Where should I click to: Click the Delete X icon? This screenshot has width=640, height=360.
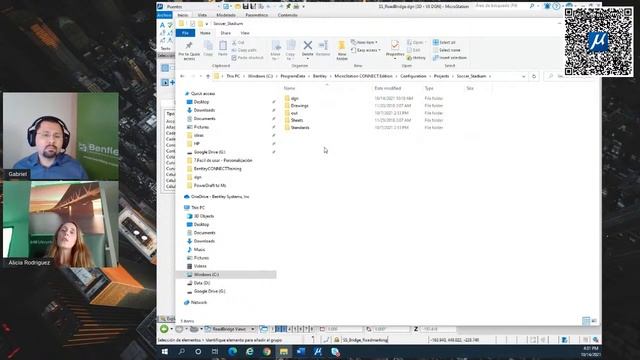coord(308,45)
